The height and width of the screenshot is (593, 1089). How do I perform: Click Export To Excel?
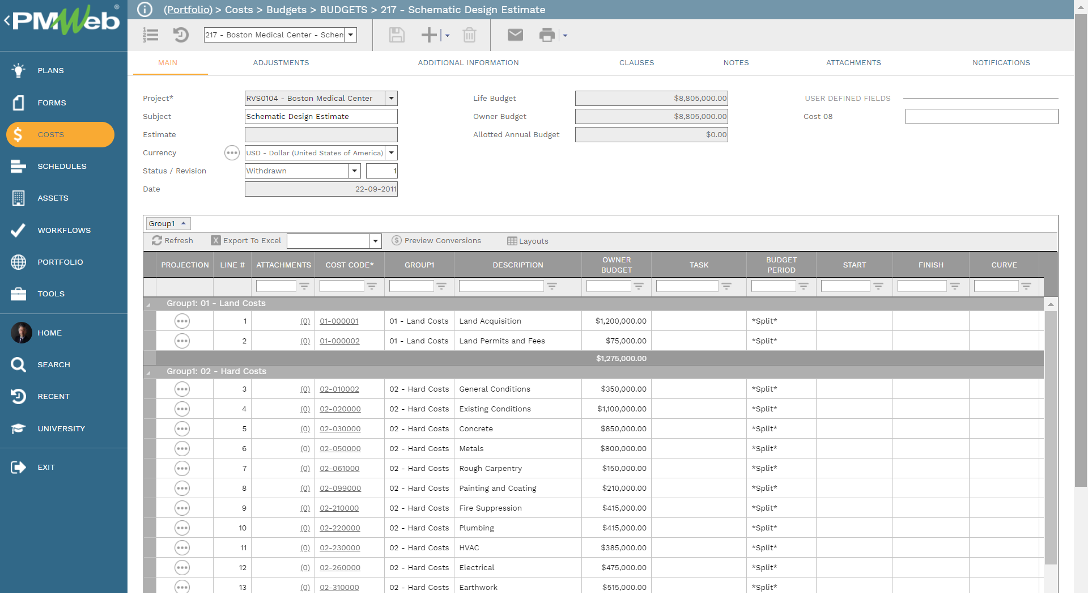click(x=246, y=240)
